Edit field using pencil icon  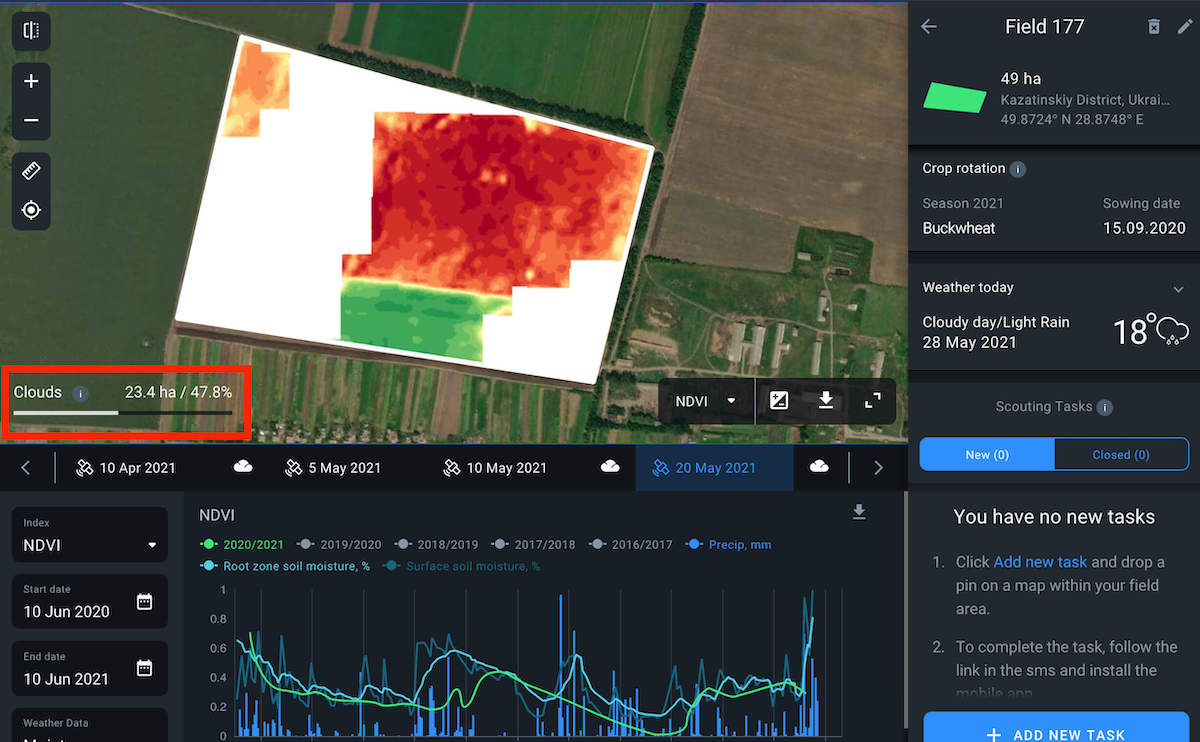pos(1185,27)
